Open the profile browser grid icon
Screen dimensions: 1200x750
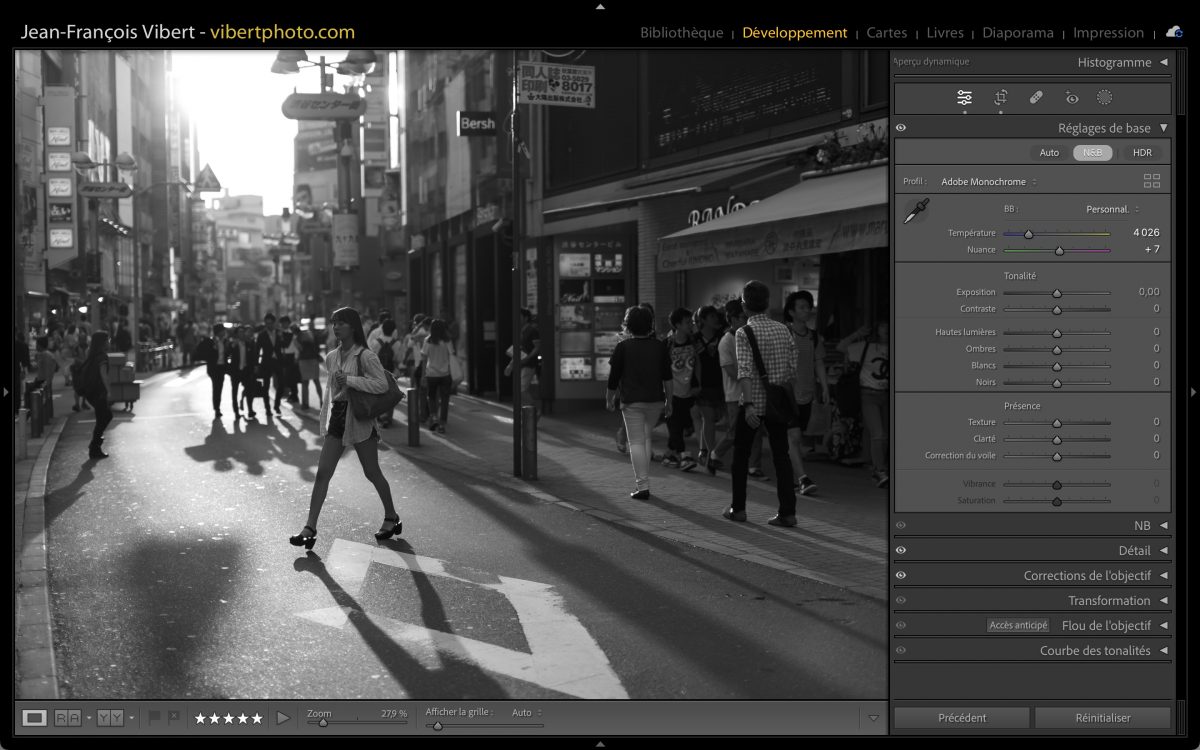pyautogui.click(x=1152, y=181)
